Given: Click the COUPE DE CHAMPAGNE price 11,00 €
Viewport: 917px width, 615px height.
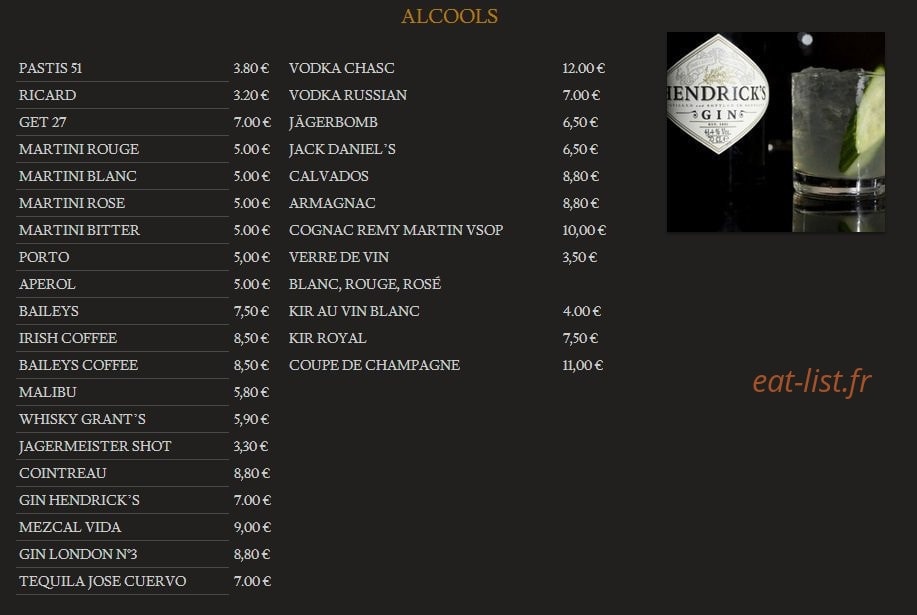Looking at the screenshot, I should pyautogui.click(x=582, y=365).
